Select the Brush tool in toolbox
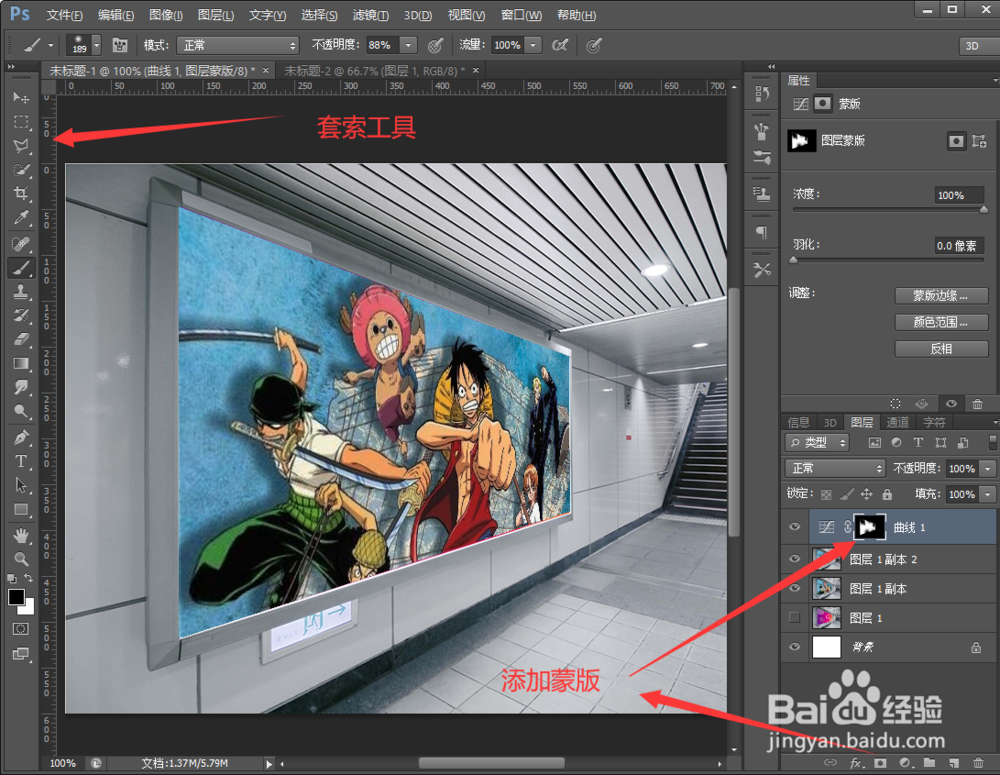Viewport: 1000px width, 775px height. click(x=21, y=267)
